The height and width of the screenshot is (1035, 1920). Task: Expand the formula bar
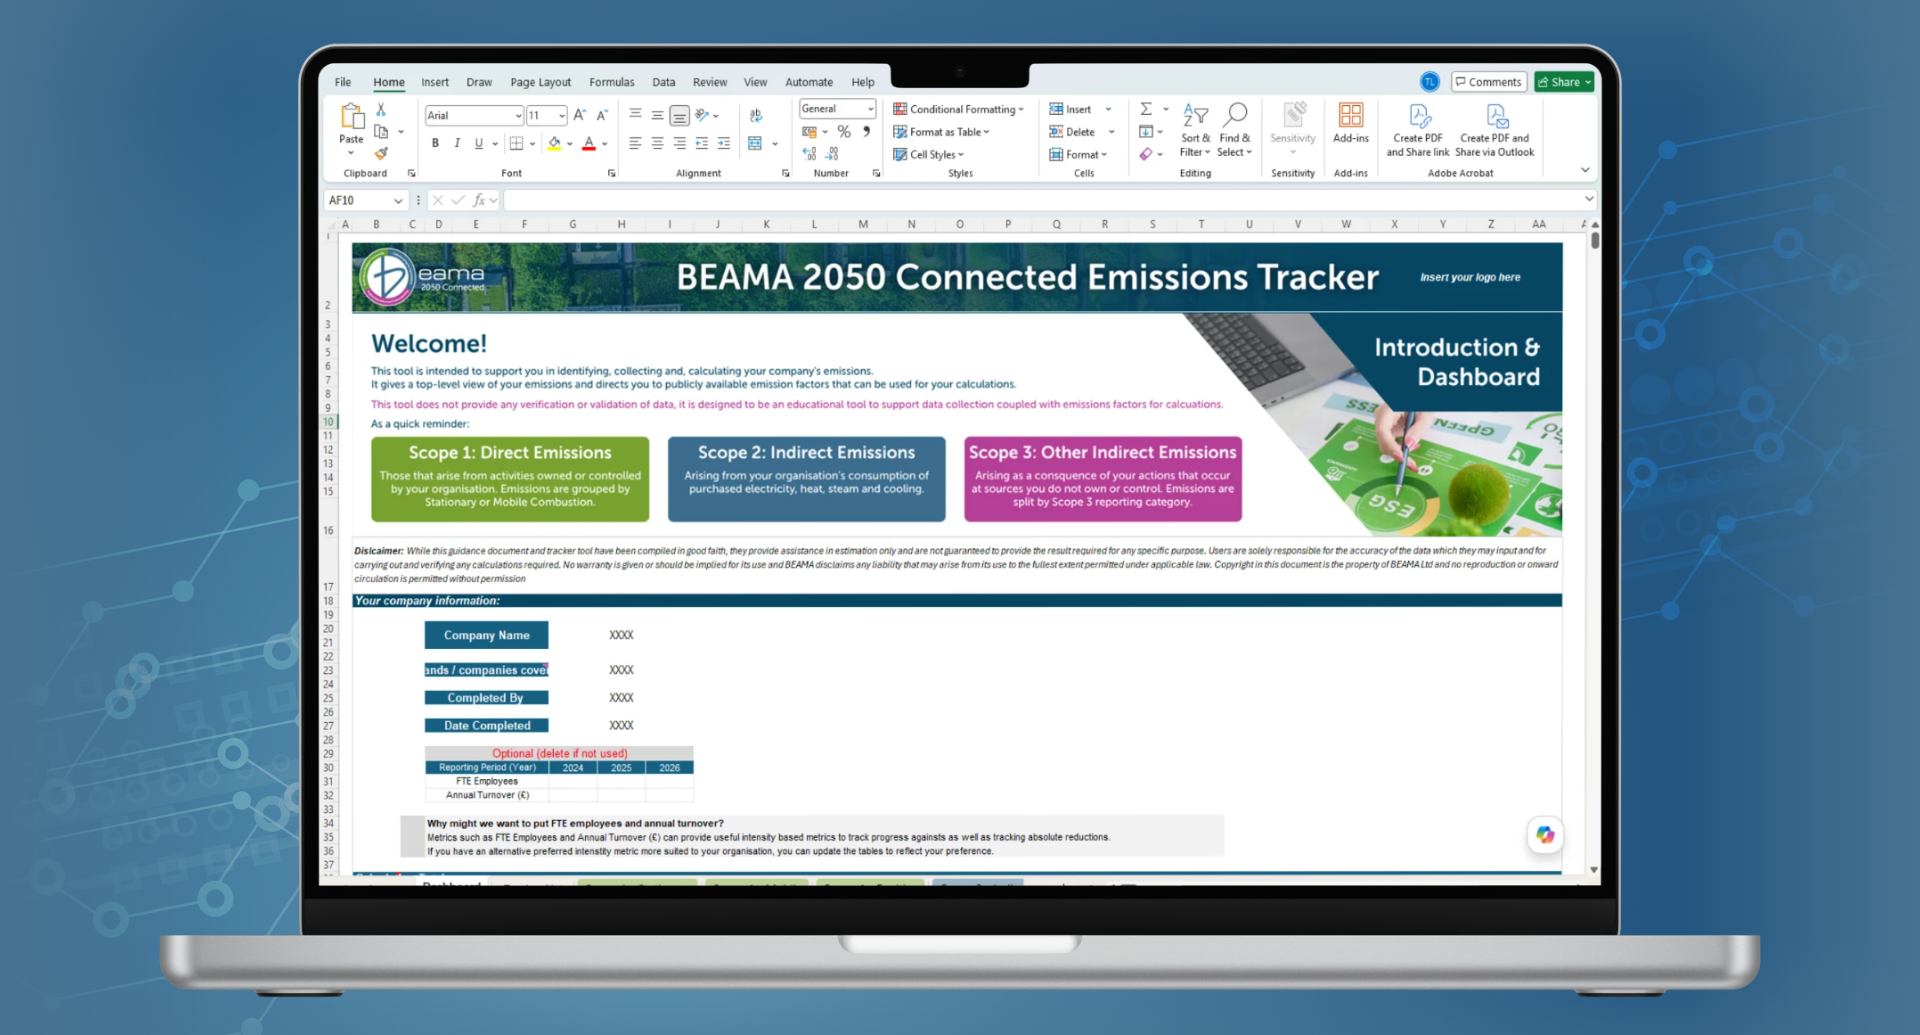[x=1588, y=199]
